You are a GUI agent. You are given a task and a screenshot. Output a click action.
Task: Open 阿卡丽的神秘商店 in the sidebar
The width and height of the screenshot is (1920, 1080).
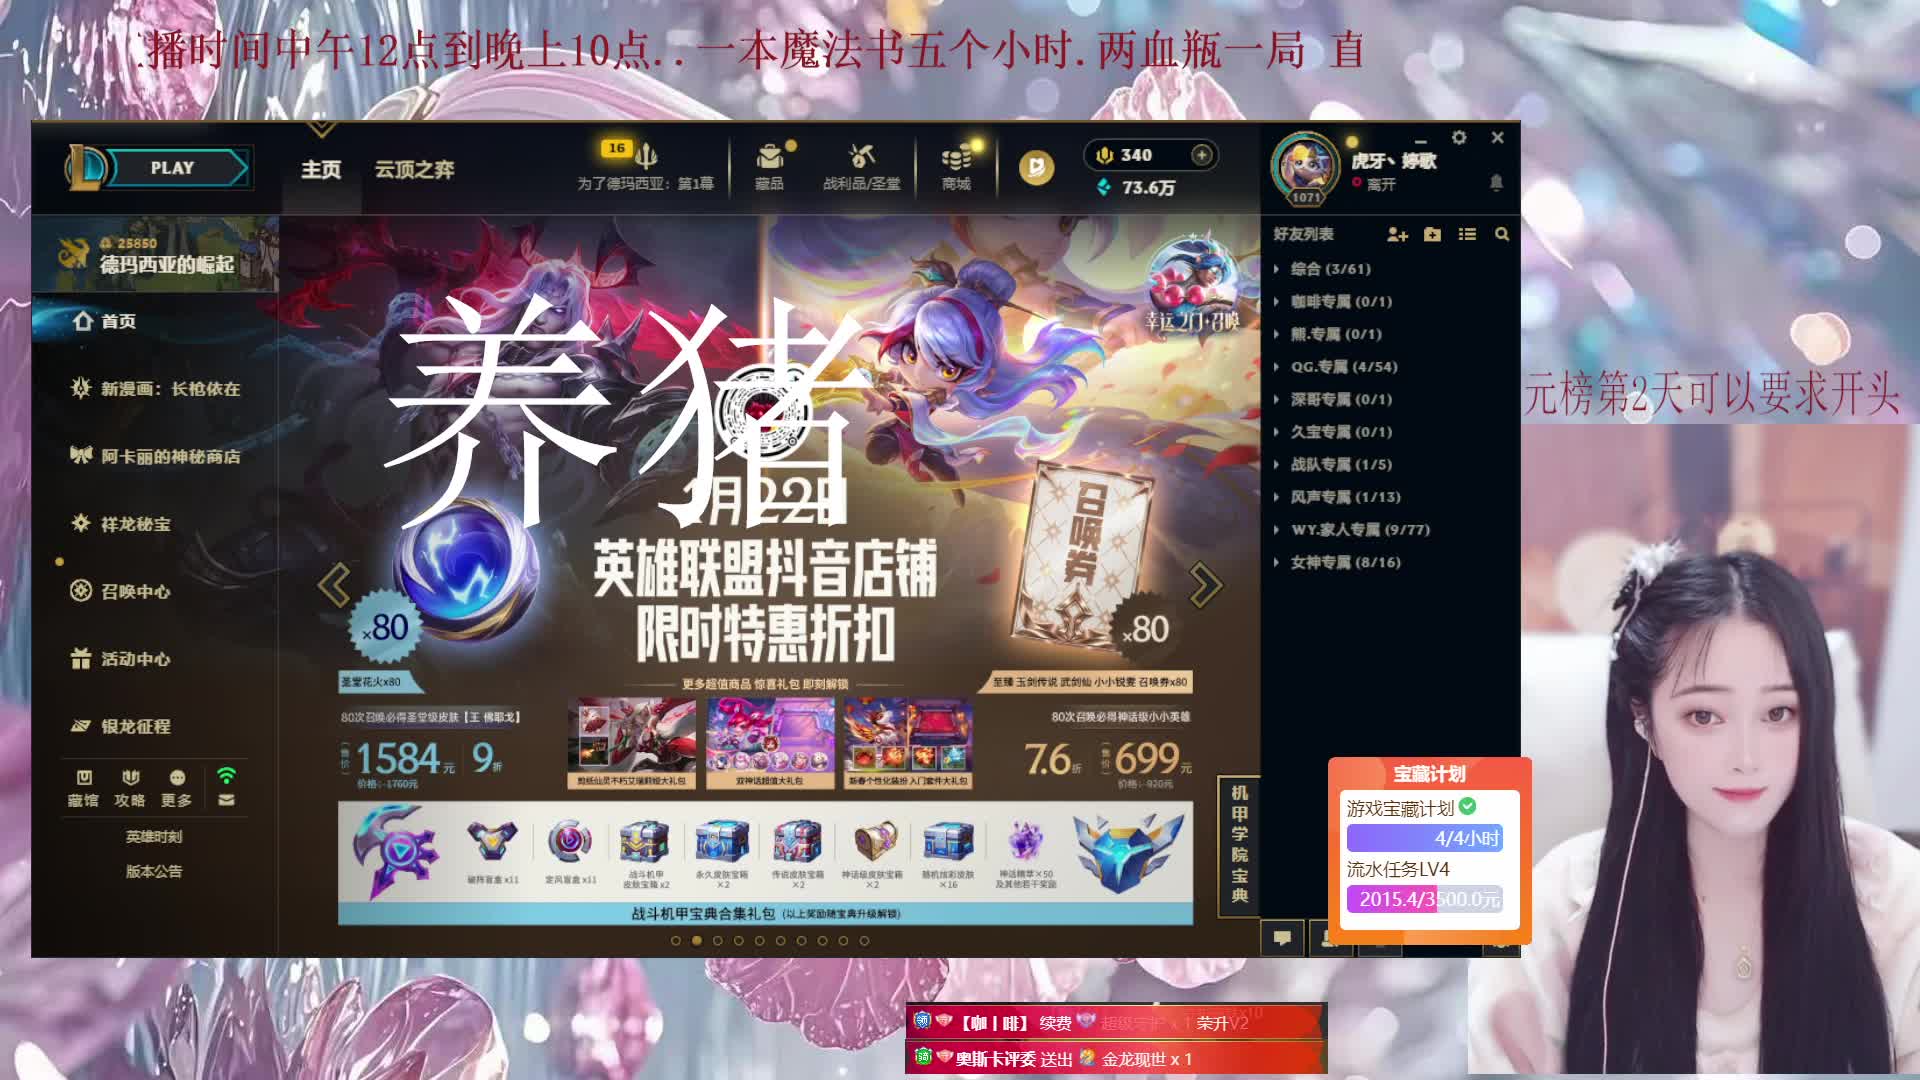click(x=170, y=457)
